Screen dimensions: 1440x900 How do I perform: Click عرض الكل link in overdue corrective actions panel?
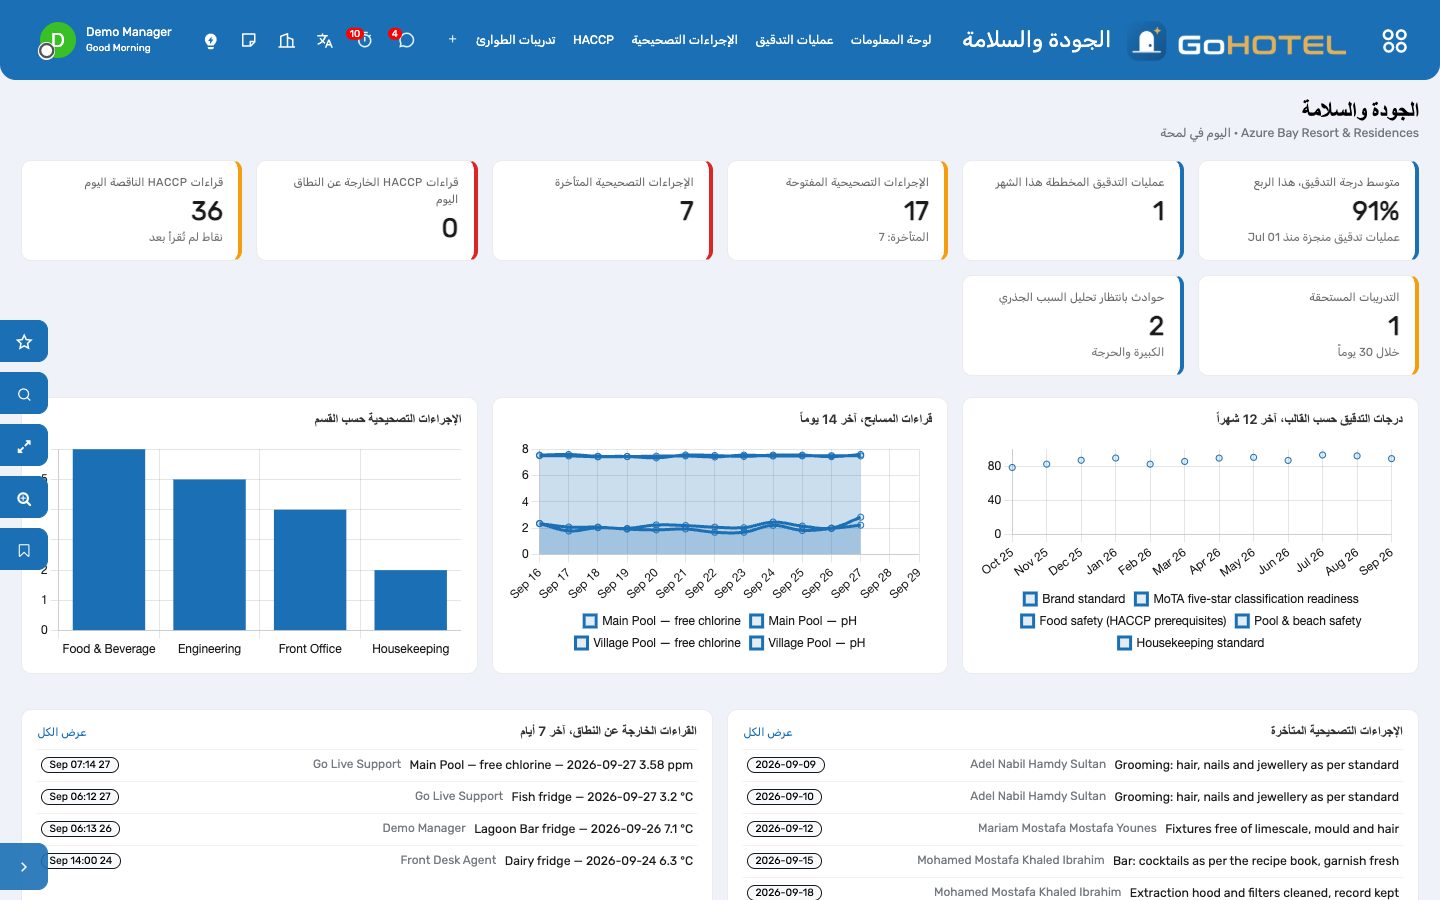pos(768,732)
